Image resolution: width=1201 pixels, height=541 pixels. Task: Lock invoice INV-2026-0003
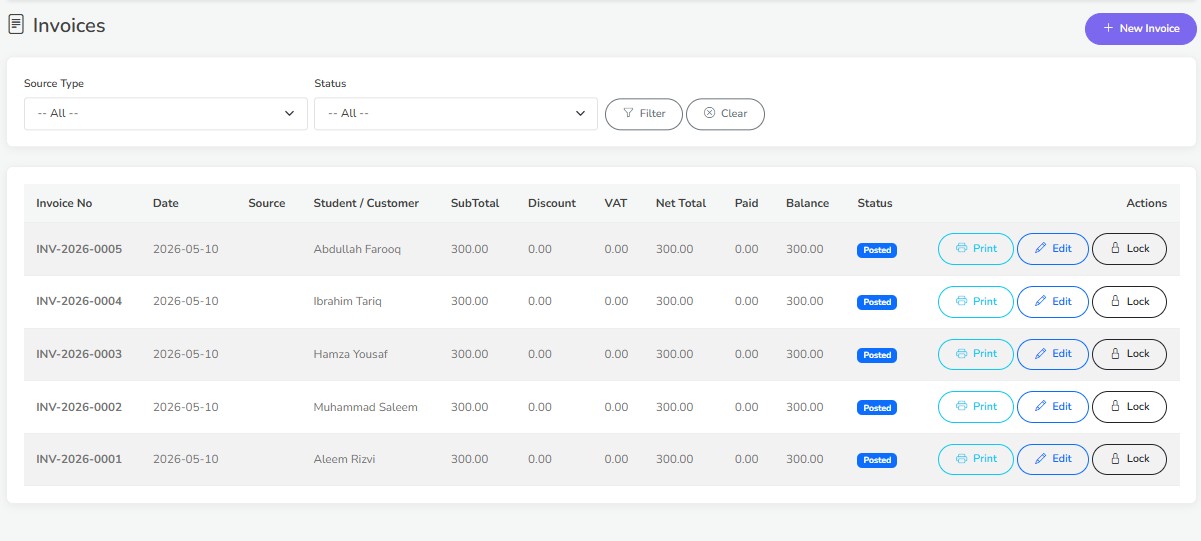[1129, 354]
